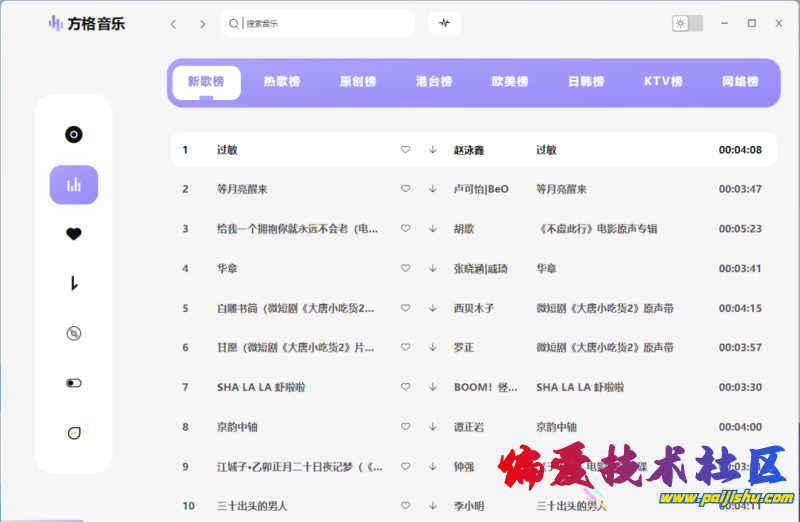The width and height of the screenshot is (800, 522).
Task: Select the bar-chart rankings icon in sidebar
Action: point(73,185)
